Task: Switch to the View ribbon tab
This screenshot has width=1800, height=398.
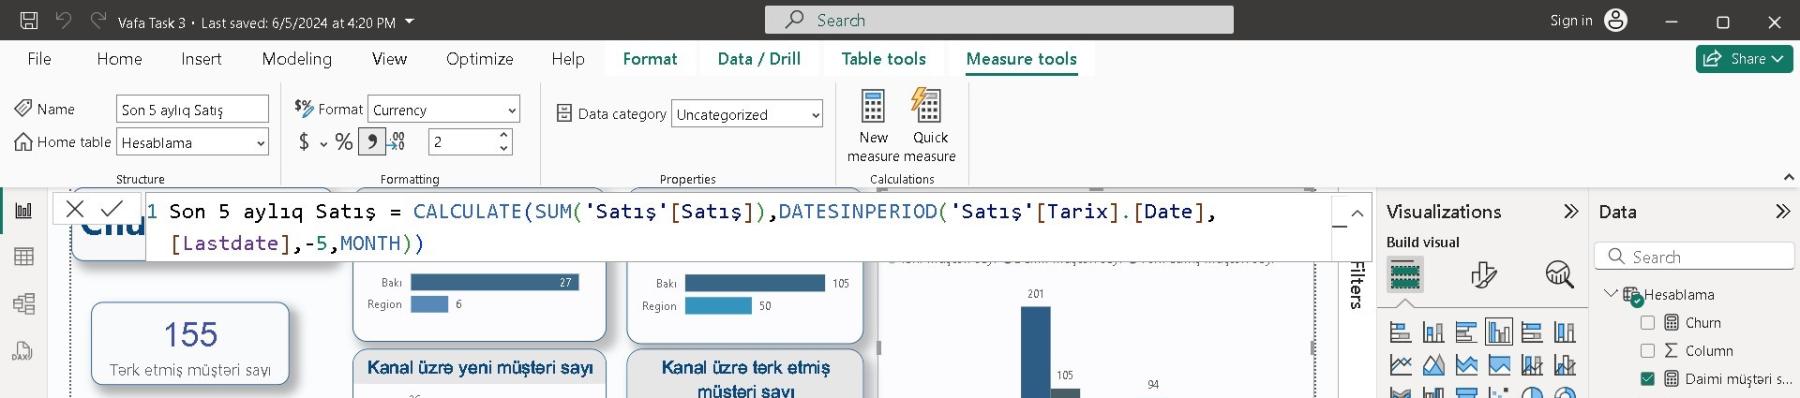Action: (x=389, y=59)
